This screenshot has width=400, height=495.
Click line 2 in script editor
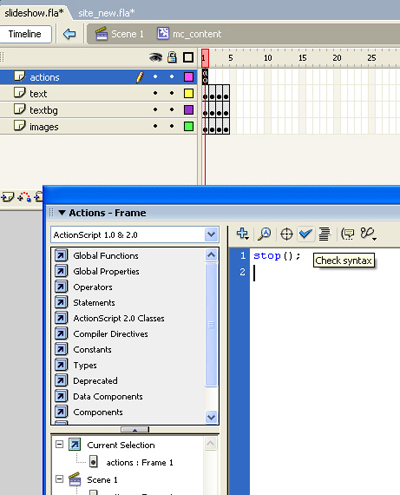coord(325,272)
